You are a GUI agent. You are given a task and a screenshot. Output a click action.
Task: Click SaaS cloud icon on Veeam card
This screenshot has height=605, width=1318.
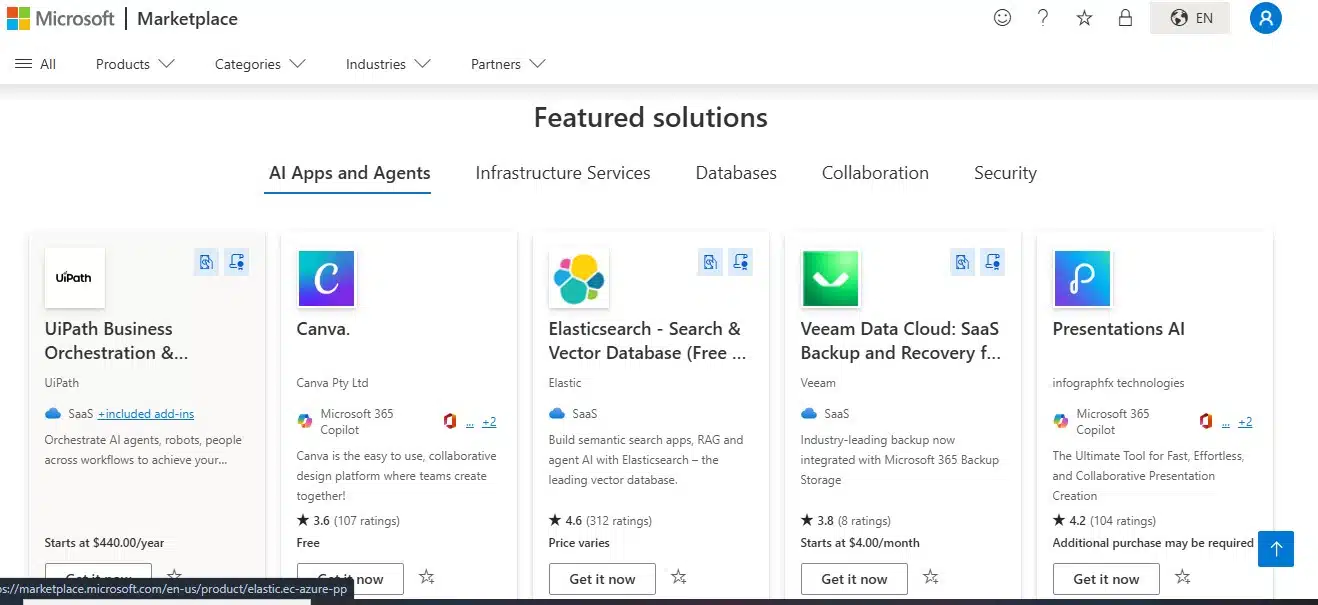point(809,413)
